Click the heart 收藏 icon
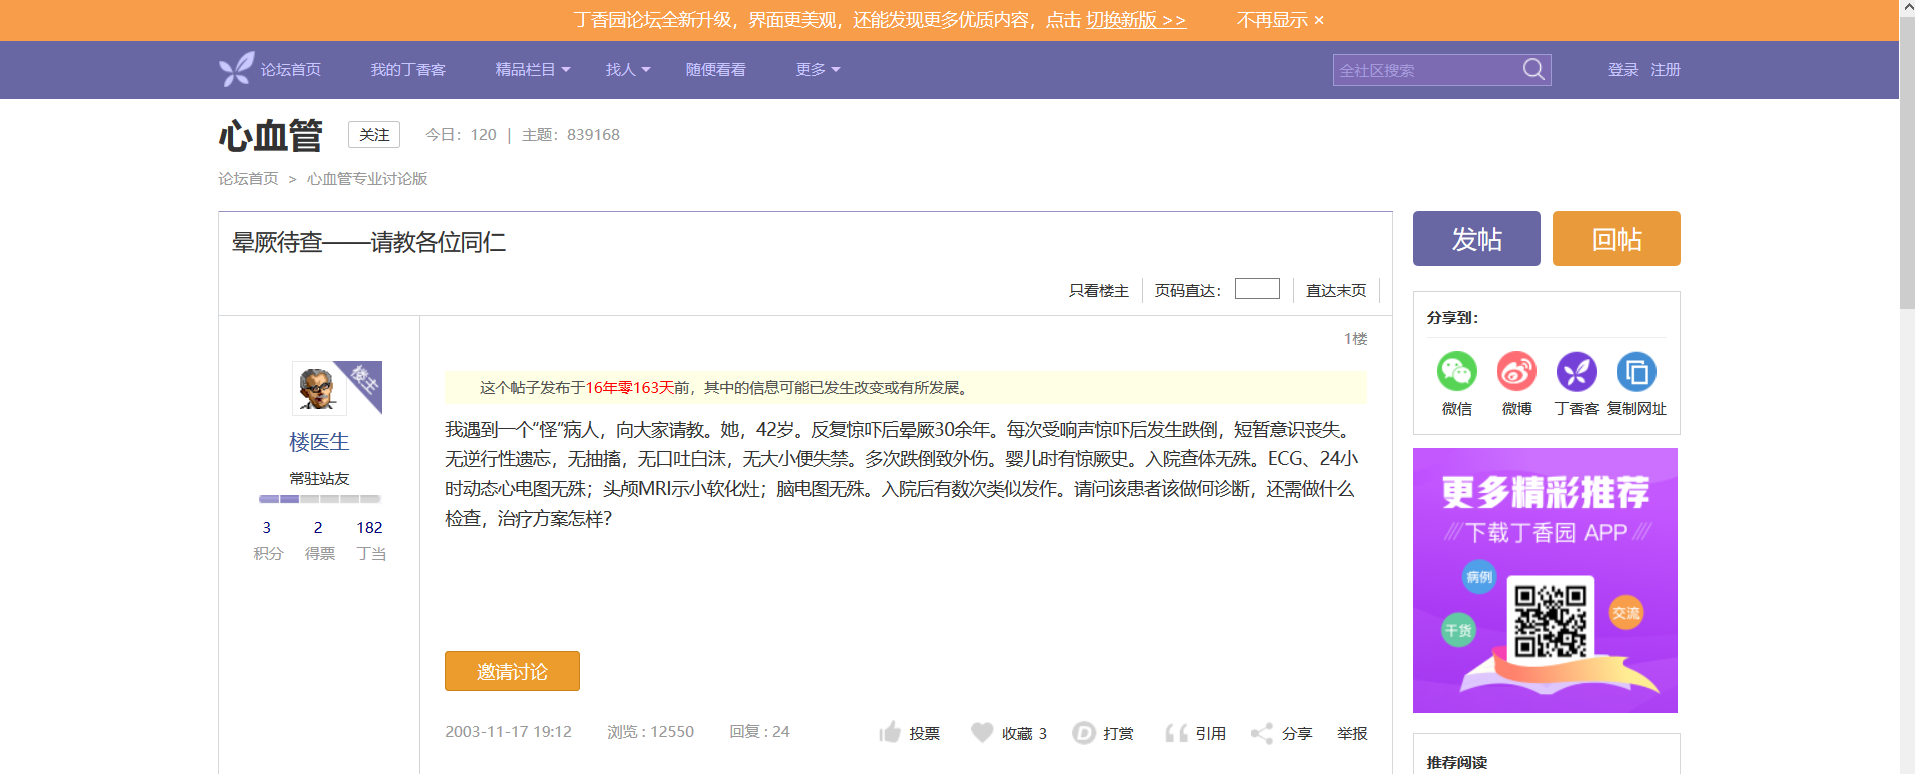The width and height of the screenshot is (1915, 774). coord(982,732)
